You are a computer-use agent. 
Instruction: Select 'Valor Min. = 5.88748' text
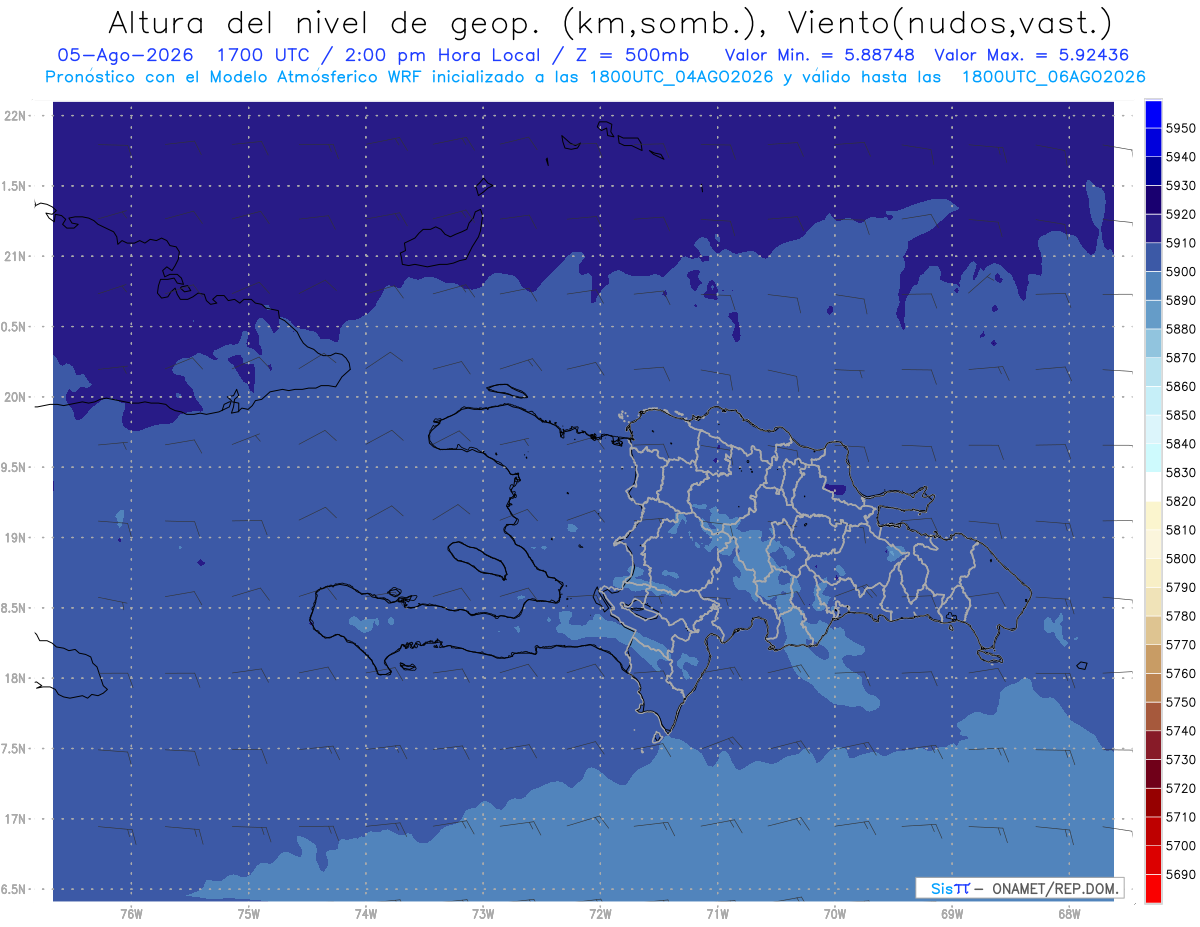click(x=821, y=55)
